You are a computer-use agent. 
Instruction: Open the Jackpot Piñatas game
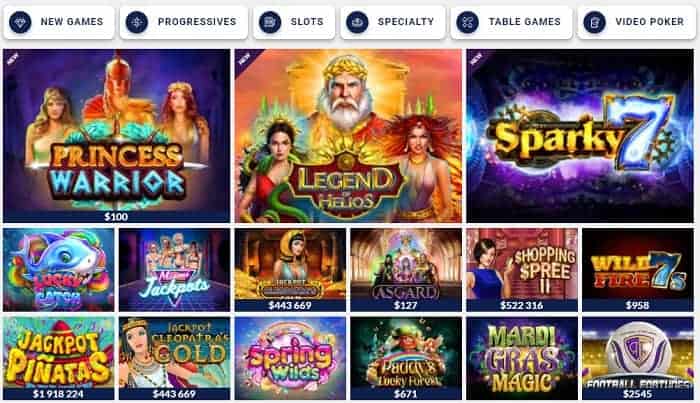click(58, 358)
